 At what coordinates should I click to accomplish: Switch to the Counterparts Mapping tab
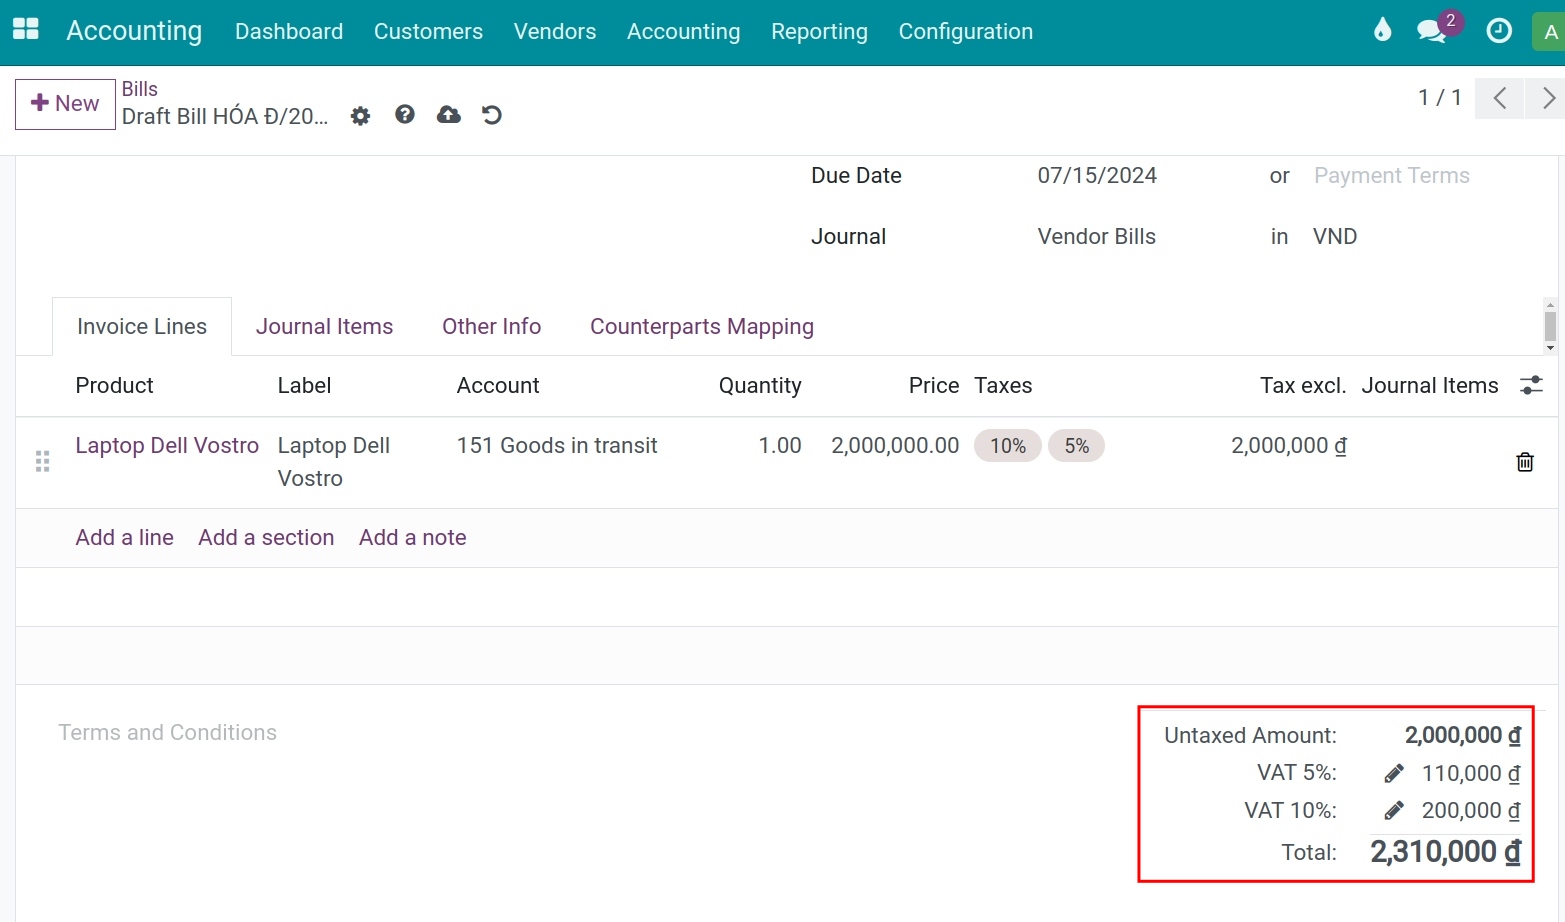point(702,326)
